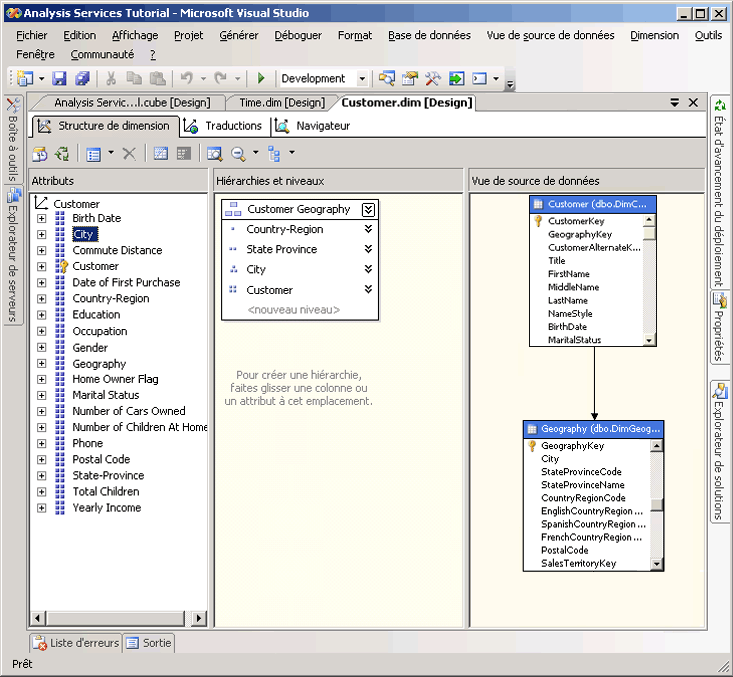Open the Dimension menu
This screenshot has width=733, height=677.
[x=654, y=36]
